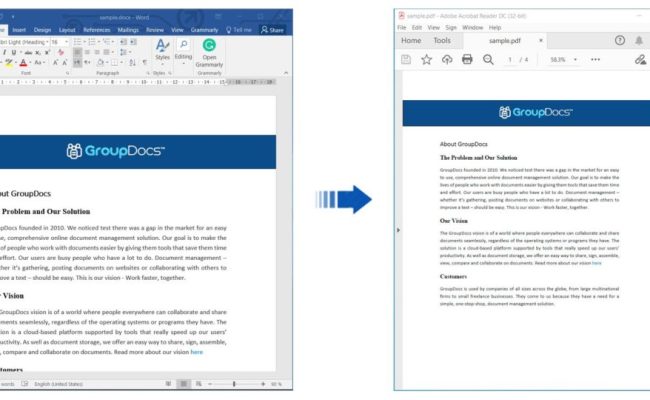
Task: Insert a bulleted list in Word
Action: (77, 42)
